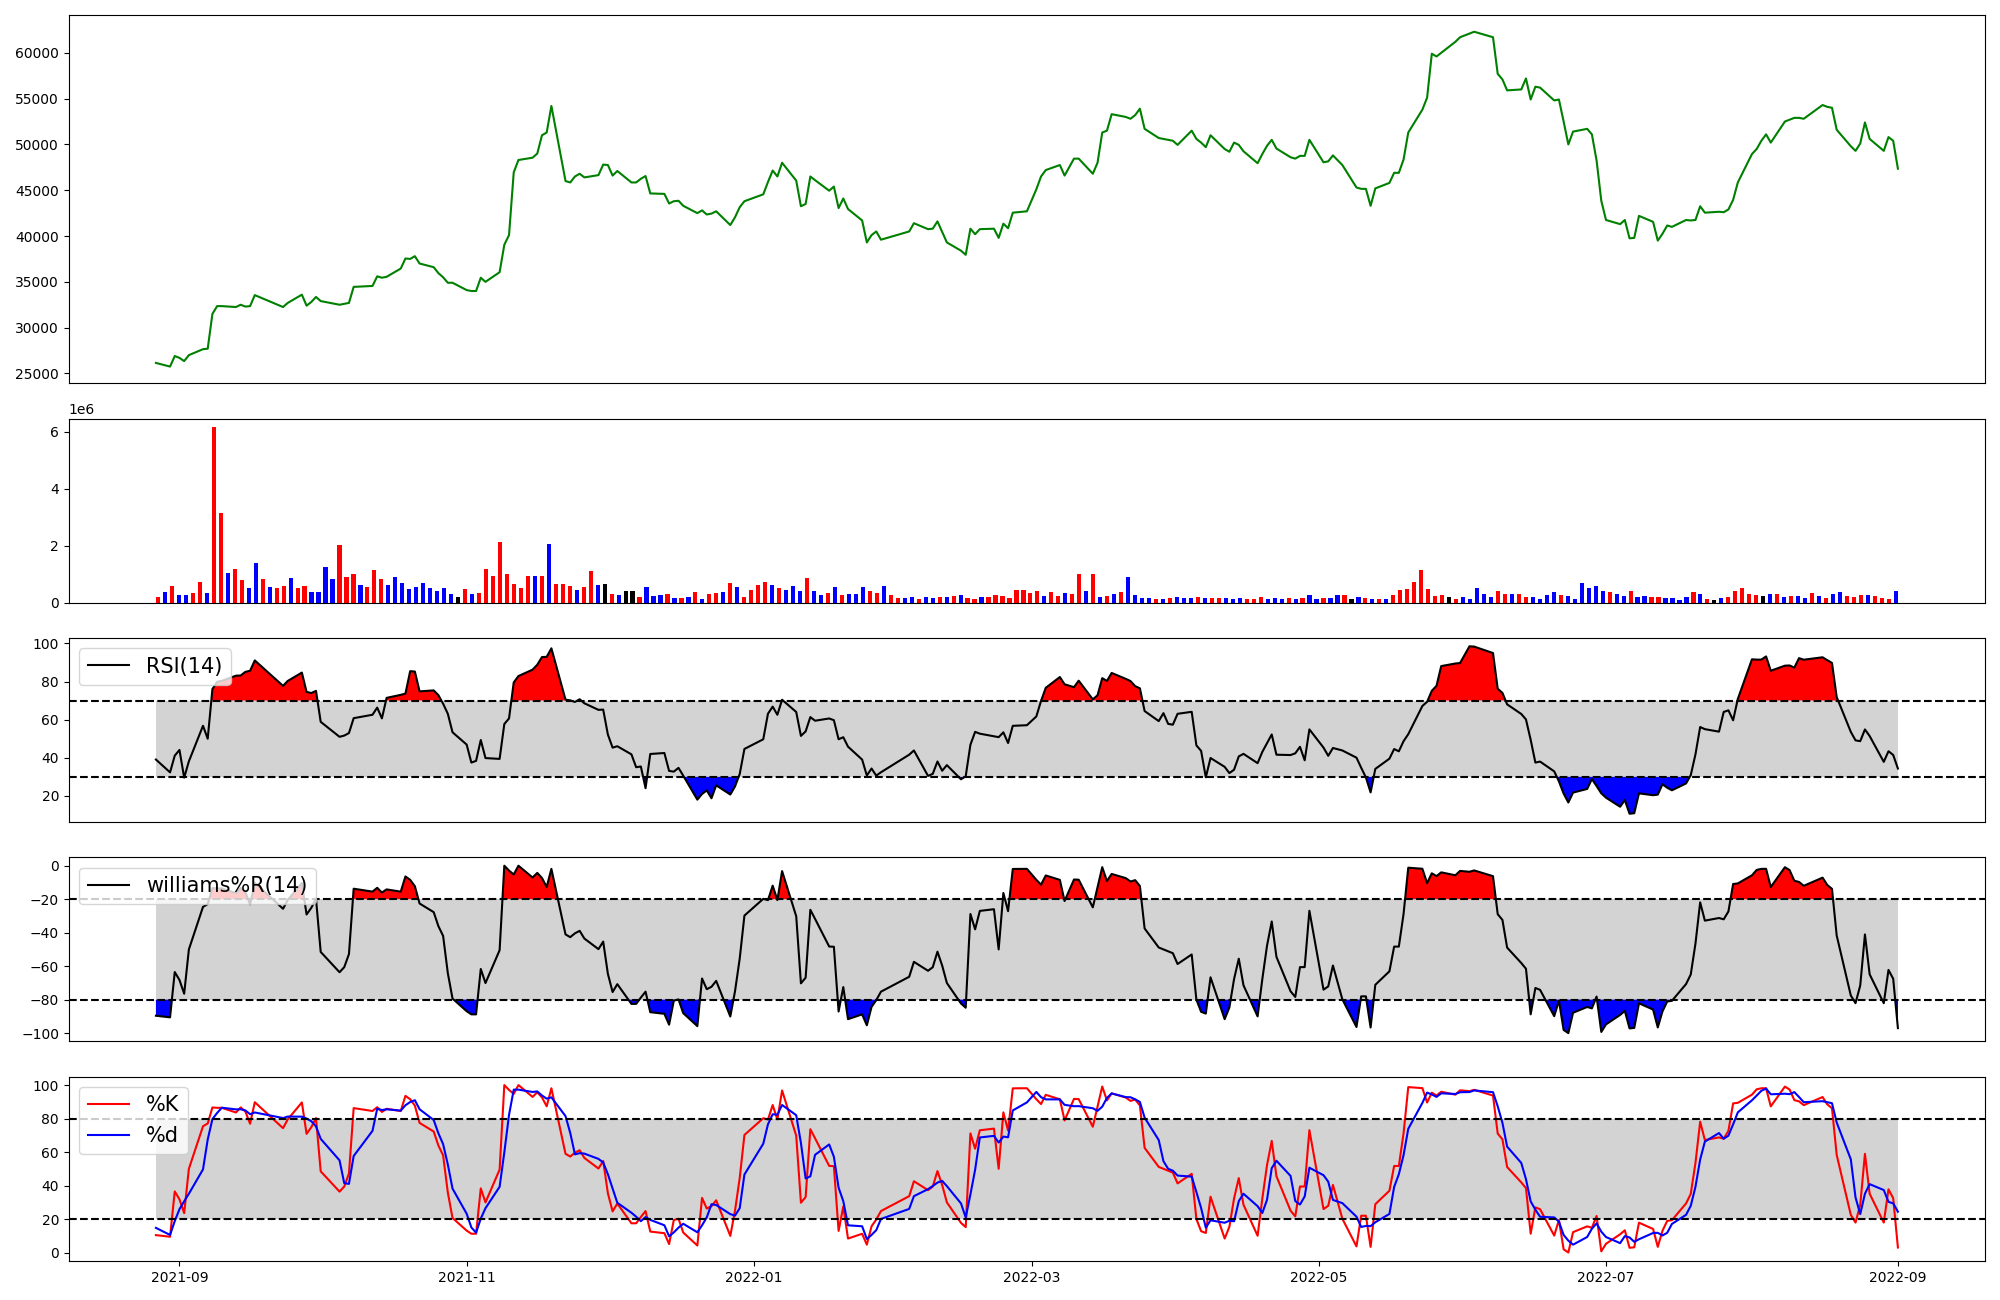Click the -100 Williams axis tick label

tap(40, 1034)
